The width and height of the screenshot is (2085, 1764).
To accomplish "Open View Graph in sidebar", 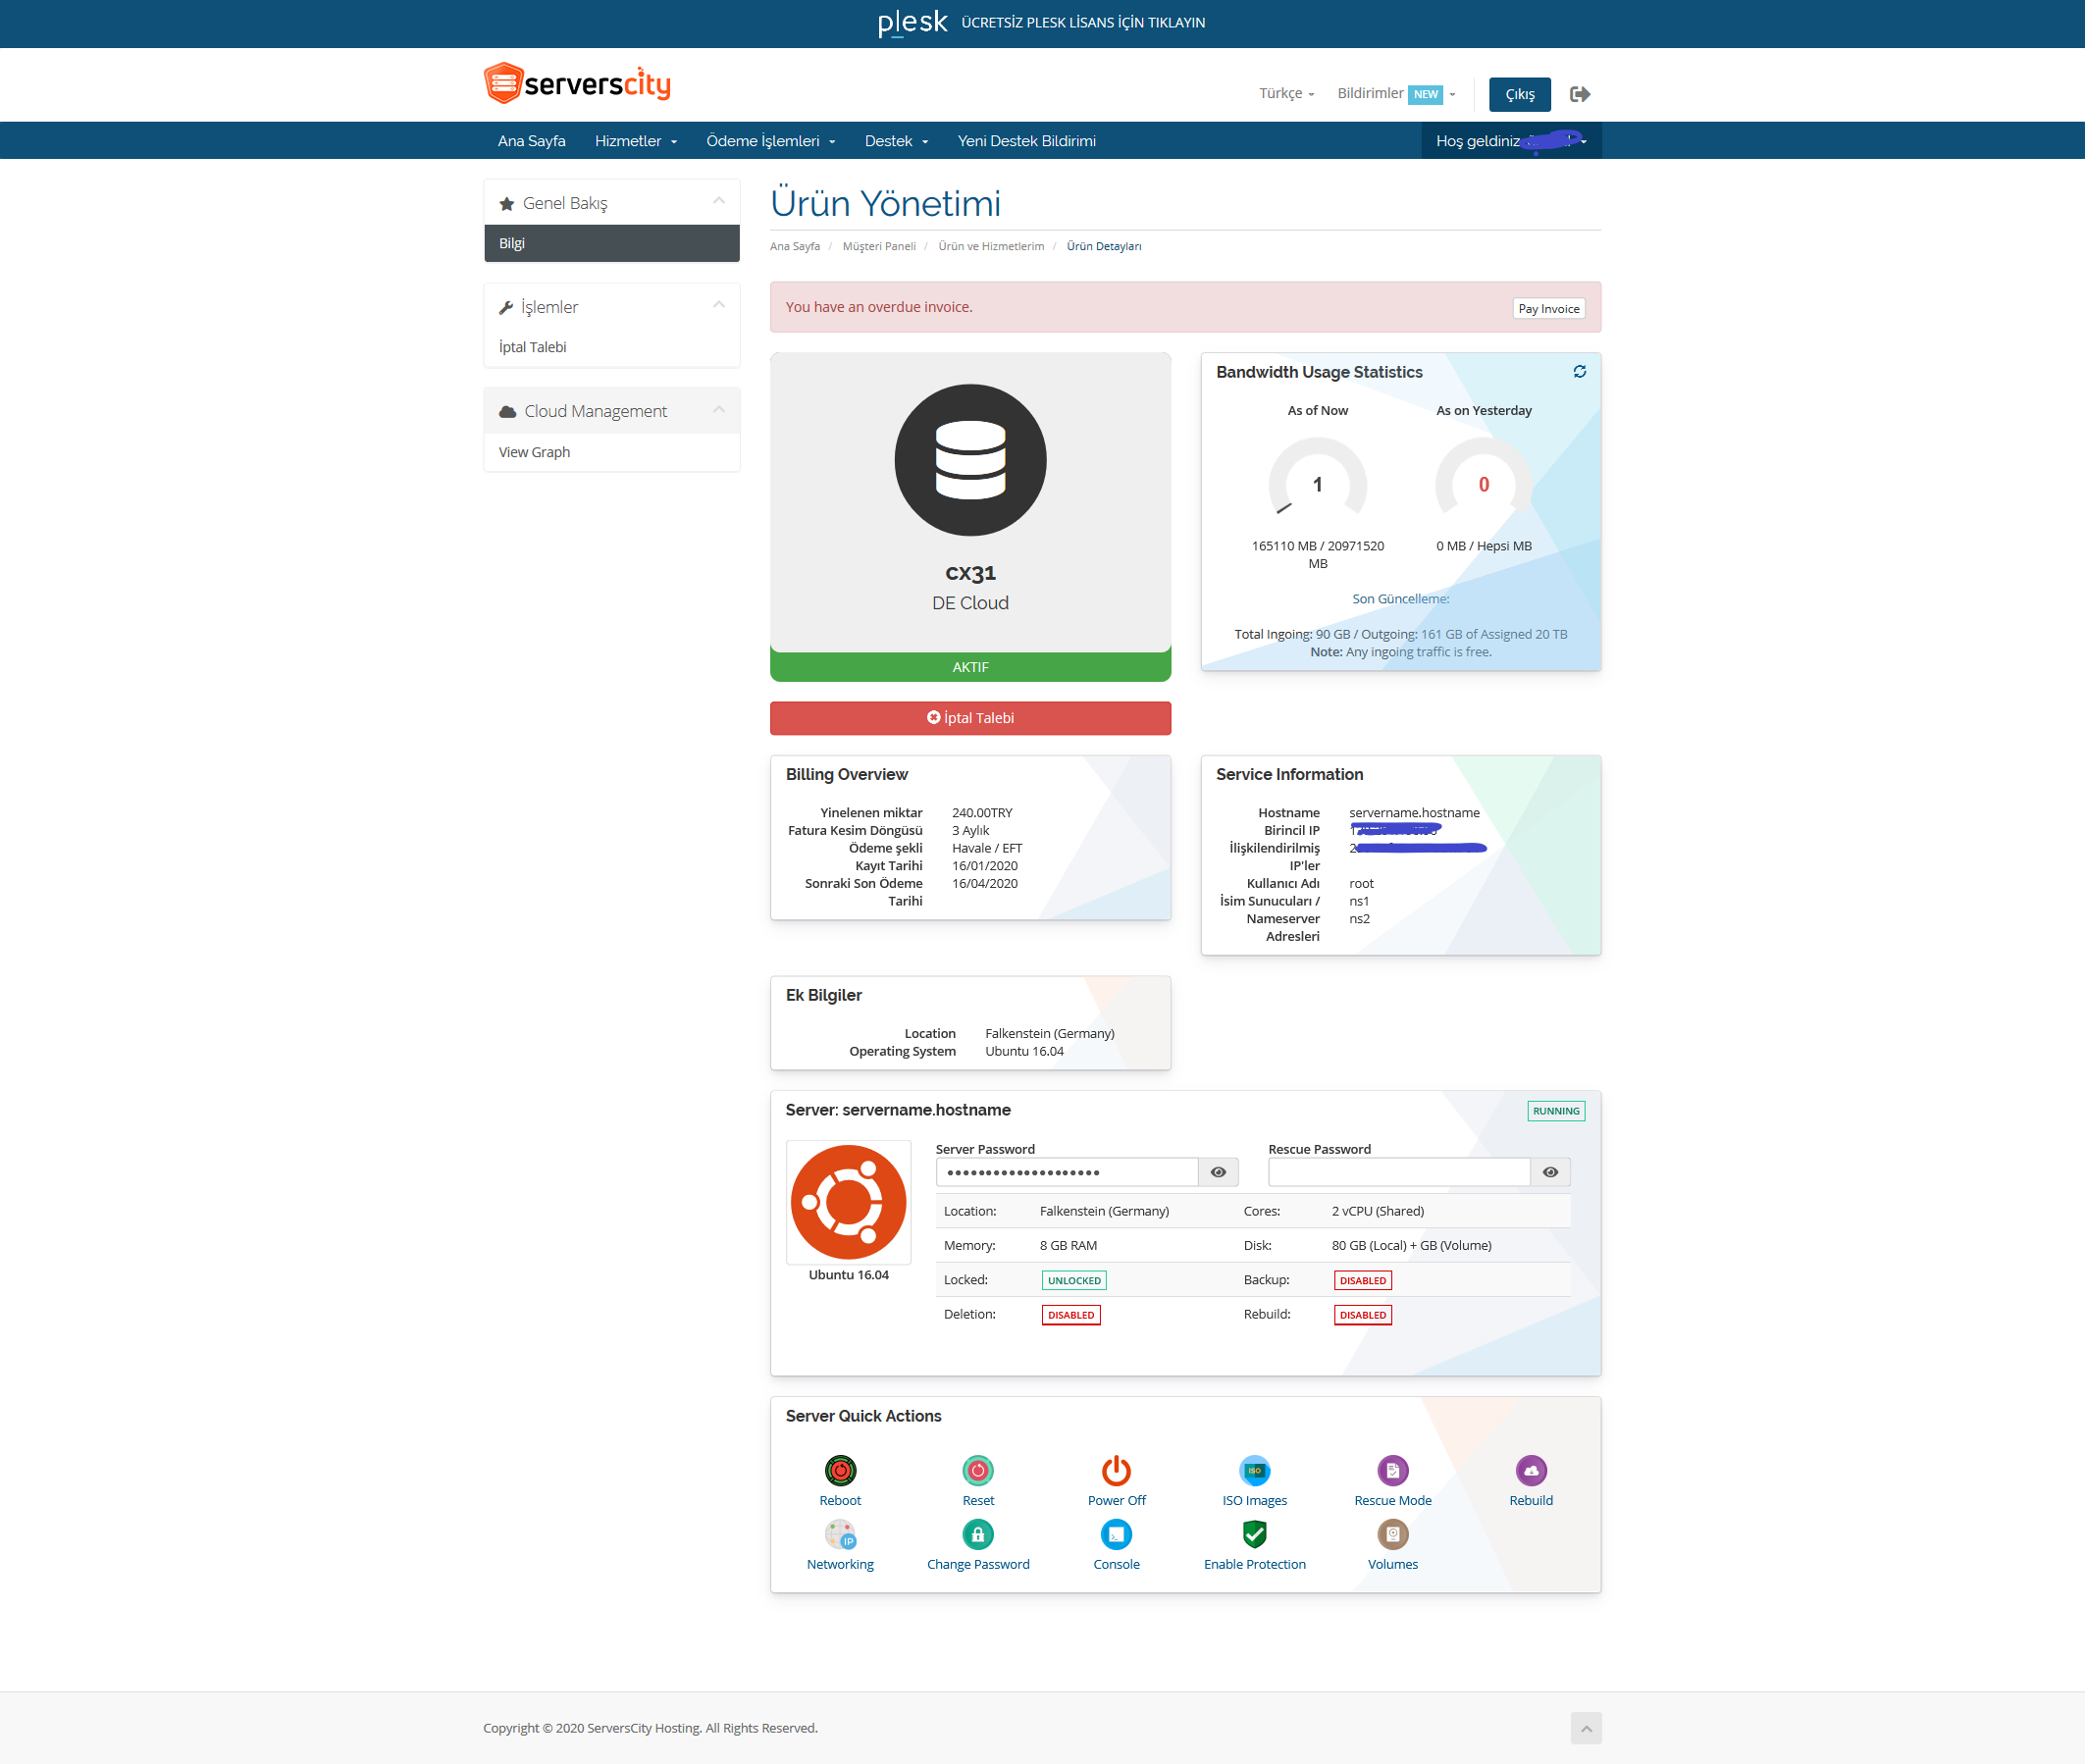I will pos(612,452).
